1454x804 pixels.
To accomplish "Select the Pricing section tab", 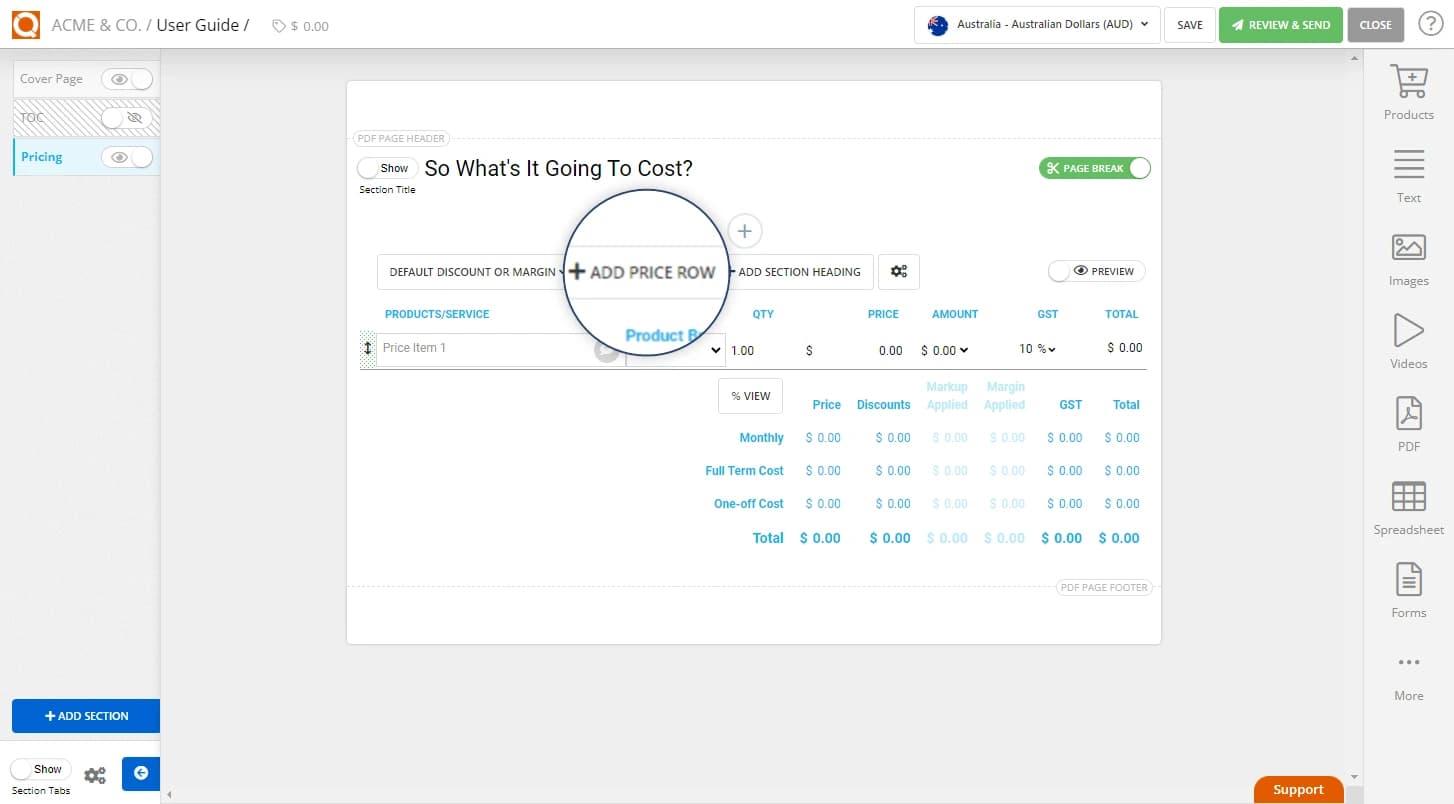I will 42,157.
